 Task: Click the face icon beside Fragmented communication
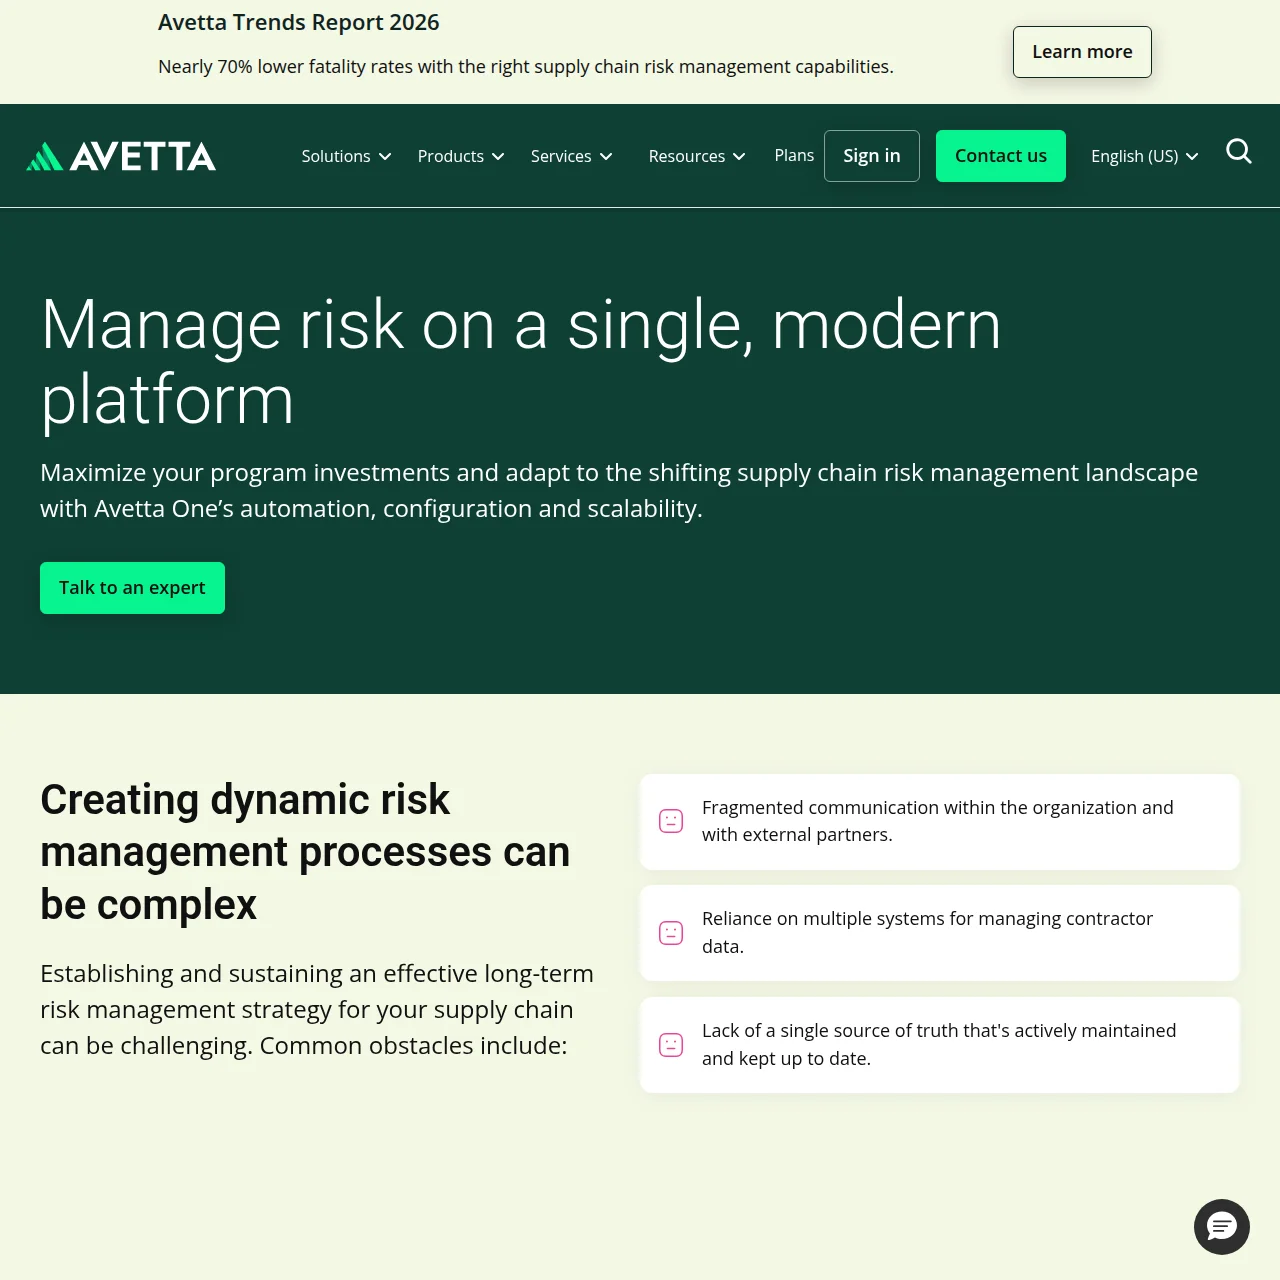pyautogui.click(x=671, y=821)
